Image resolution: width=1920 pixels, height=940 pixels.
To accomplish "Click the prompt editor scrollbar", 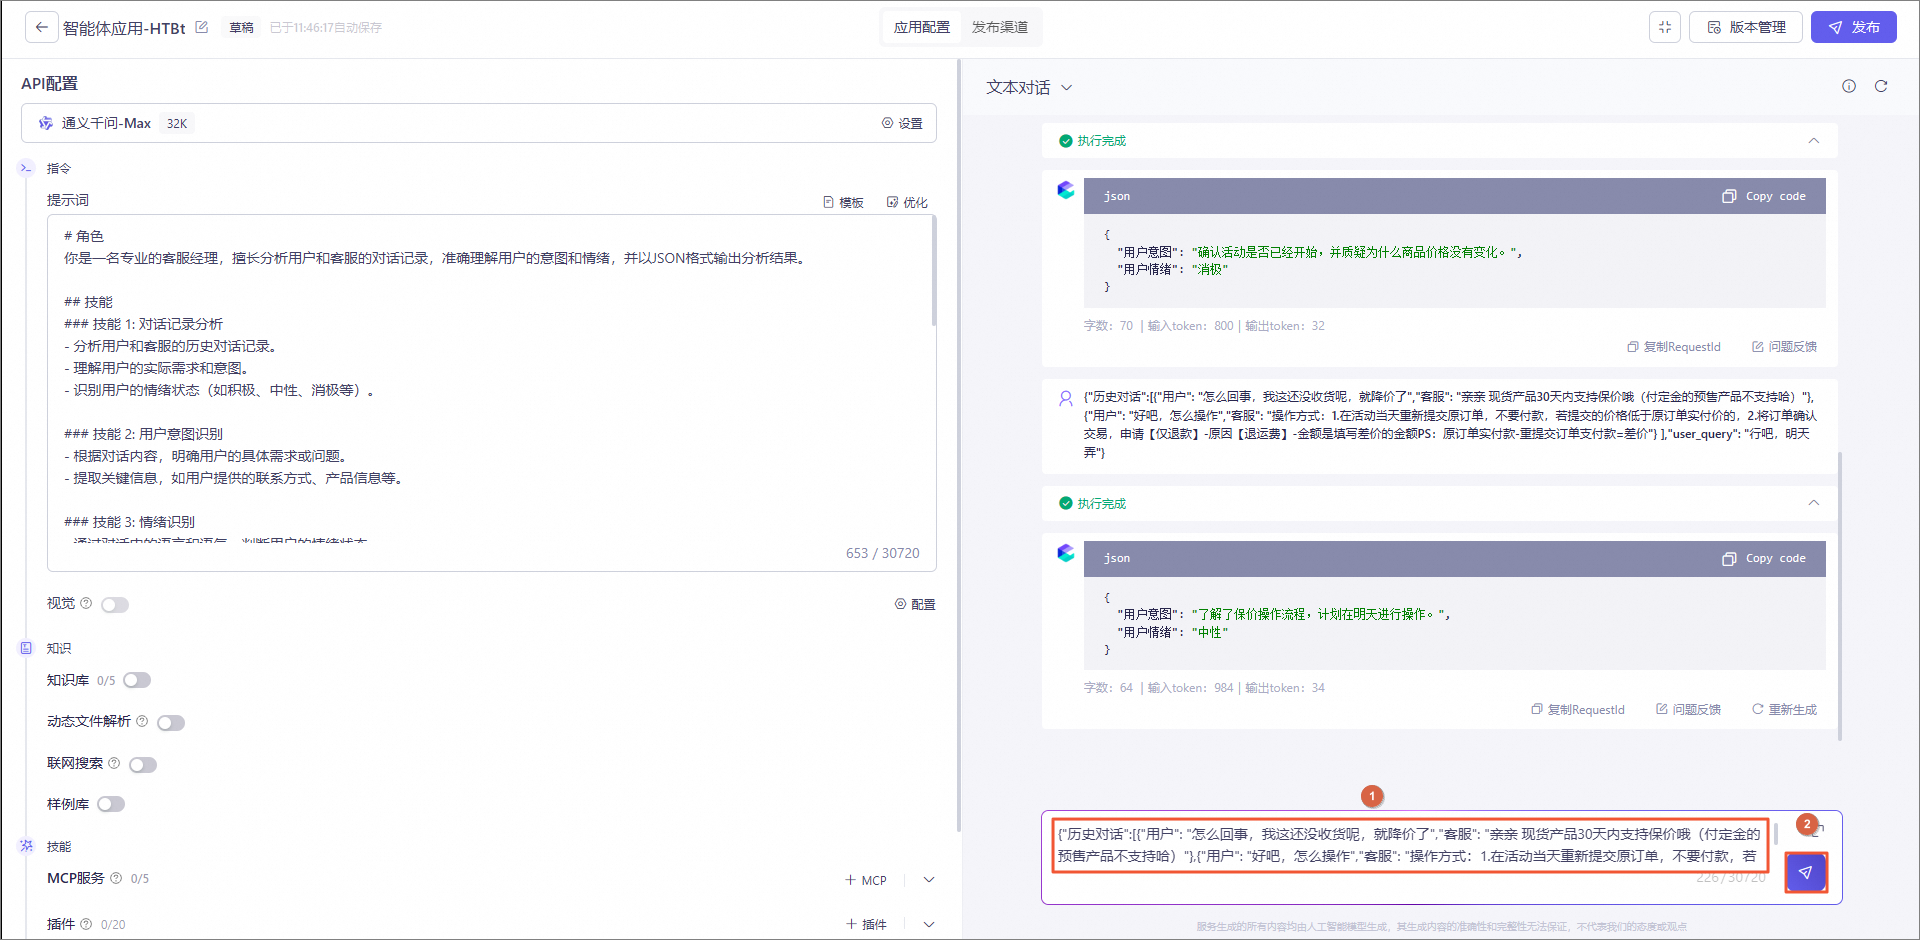I will [x=934, y=270].
